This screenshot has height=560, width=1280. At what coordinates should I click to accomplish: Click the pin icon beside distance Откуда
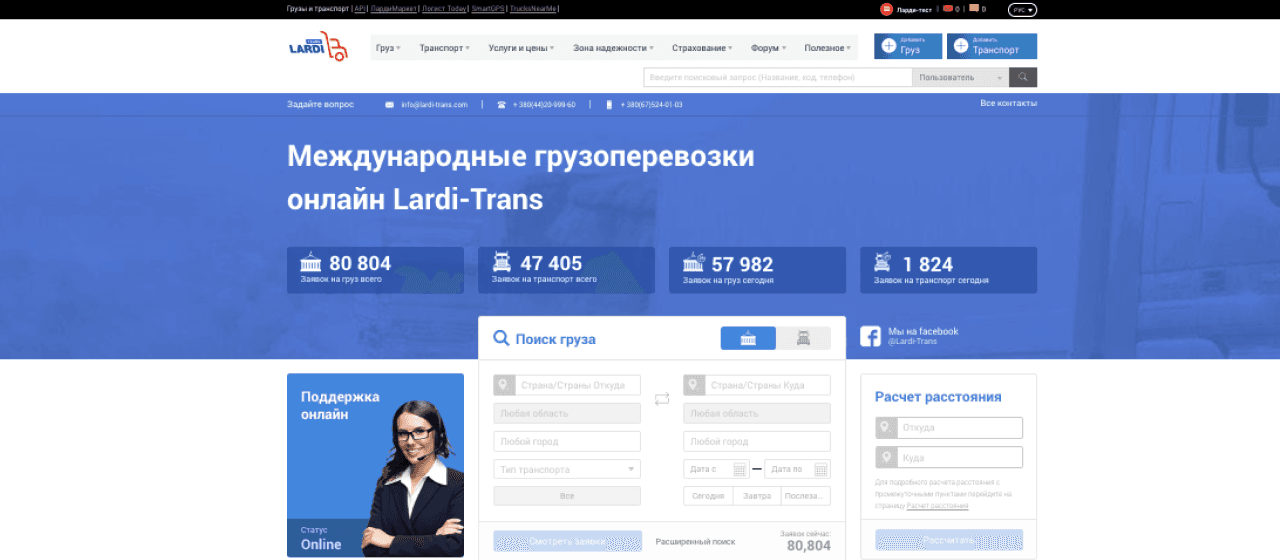point(885,428)
